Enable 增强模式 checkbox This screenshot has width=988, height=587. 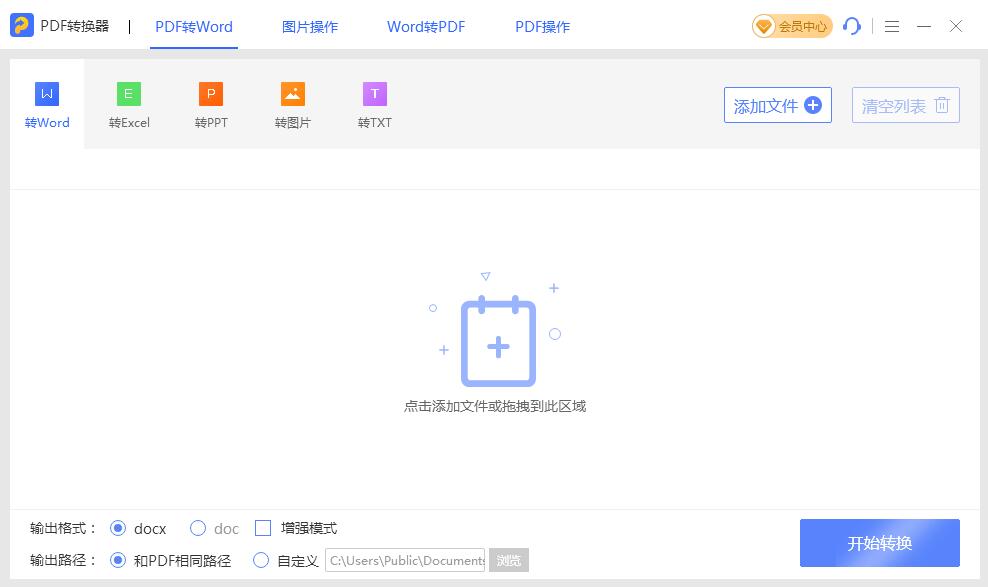coord(264,528)
